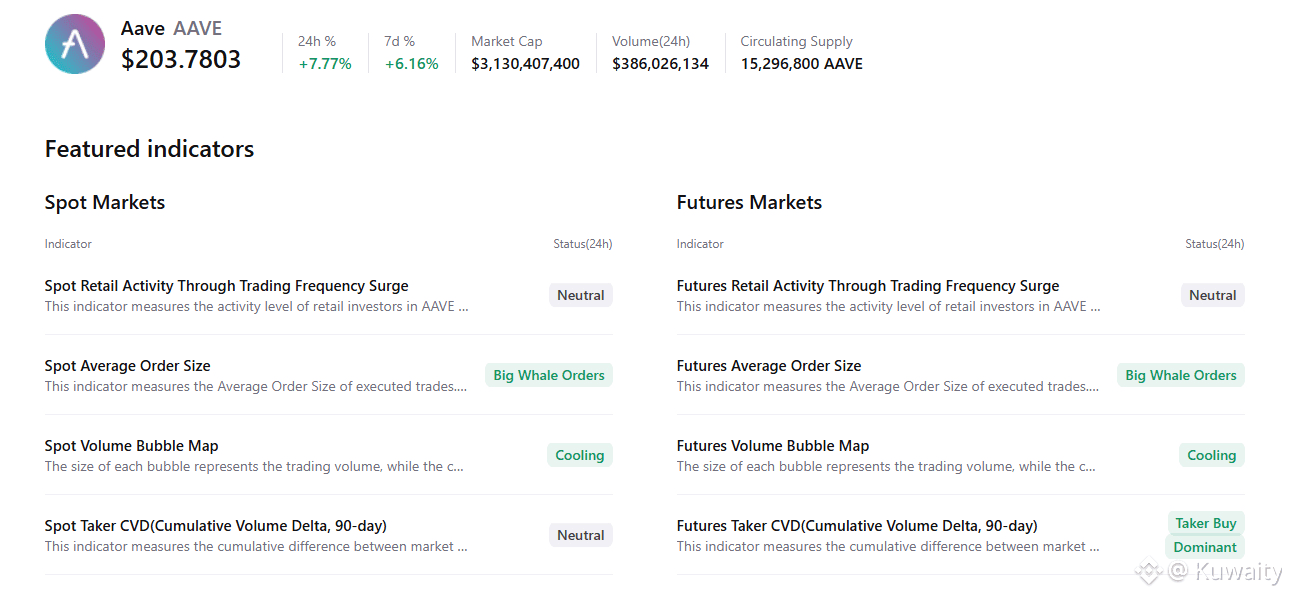Click the Aave logo icon
Image resolution: width=1290 pixels, height=596 pixels.
(x=75, y=44)
